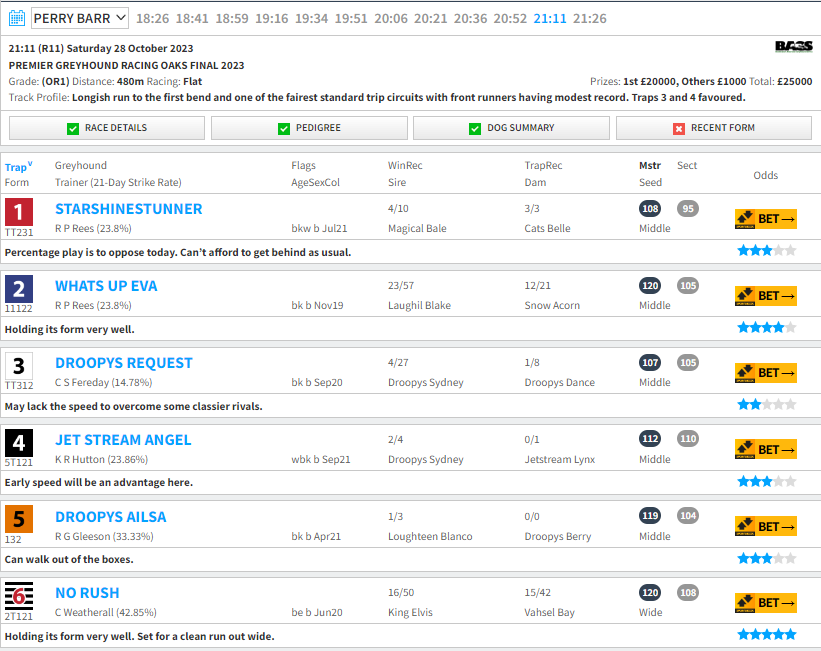Open the calendar date picker icon
Screen dimensions: 821x651
[x=17, y=18]
